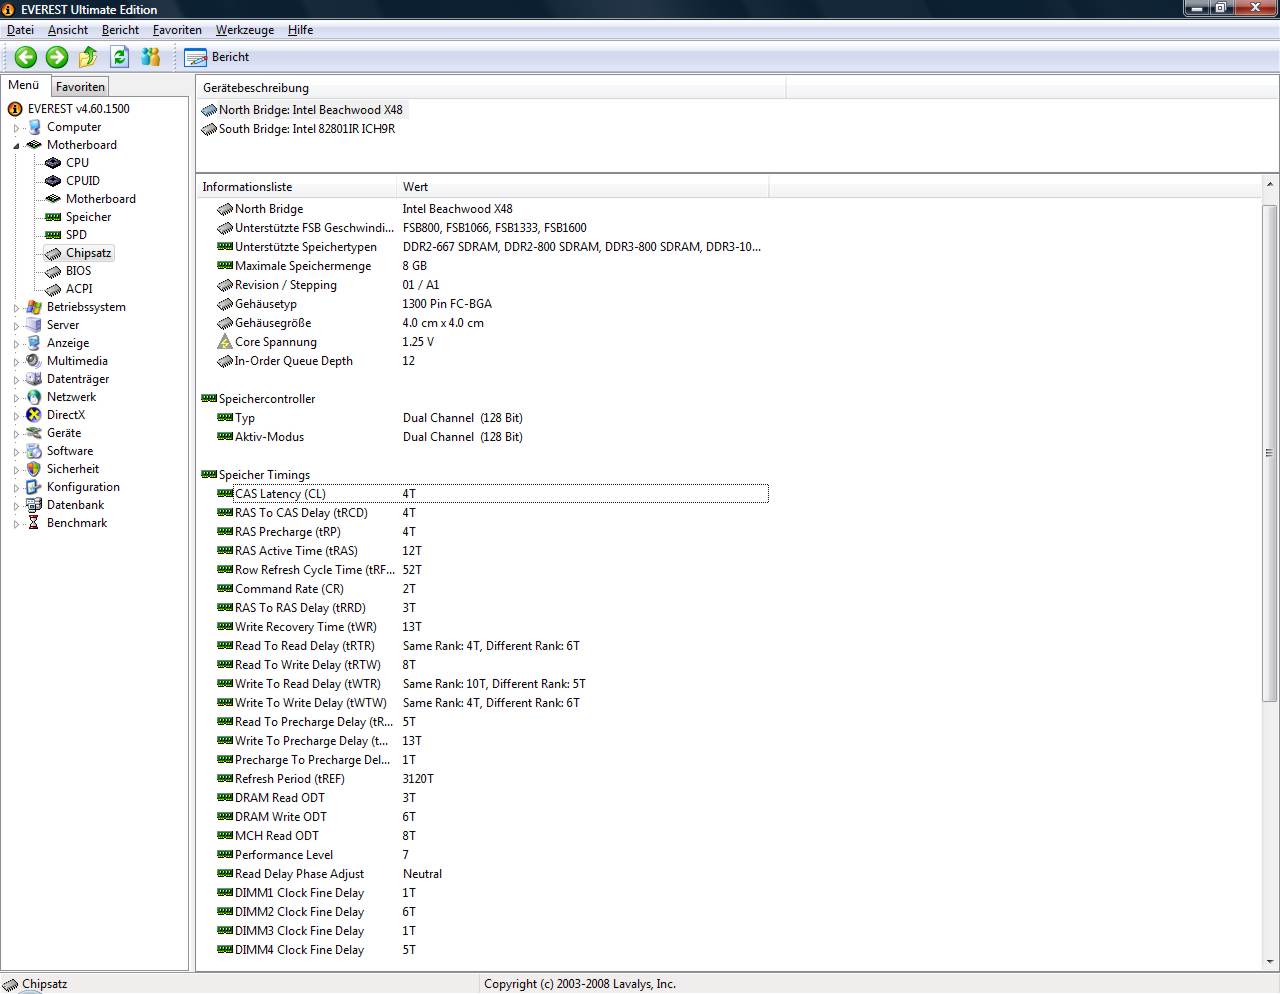Expand the Datenträger tree node
The image size is (1280, 994).
(x=16, y=380)
